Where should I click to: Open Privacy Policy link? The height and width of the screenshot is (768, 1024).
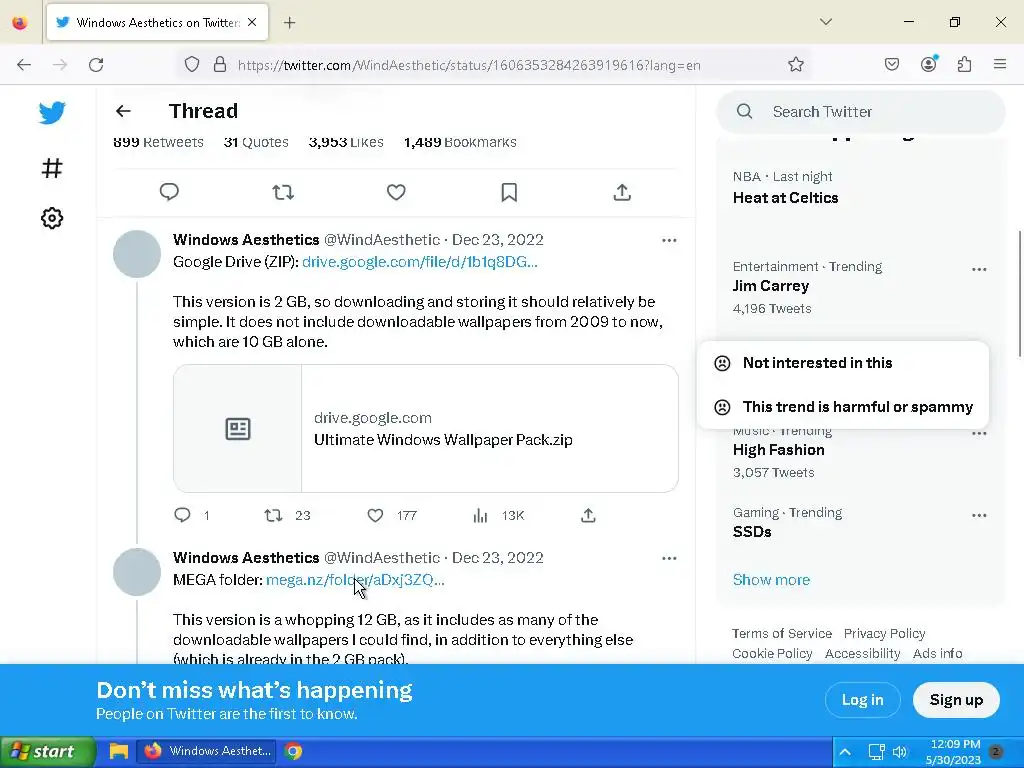[884, 633]
